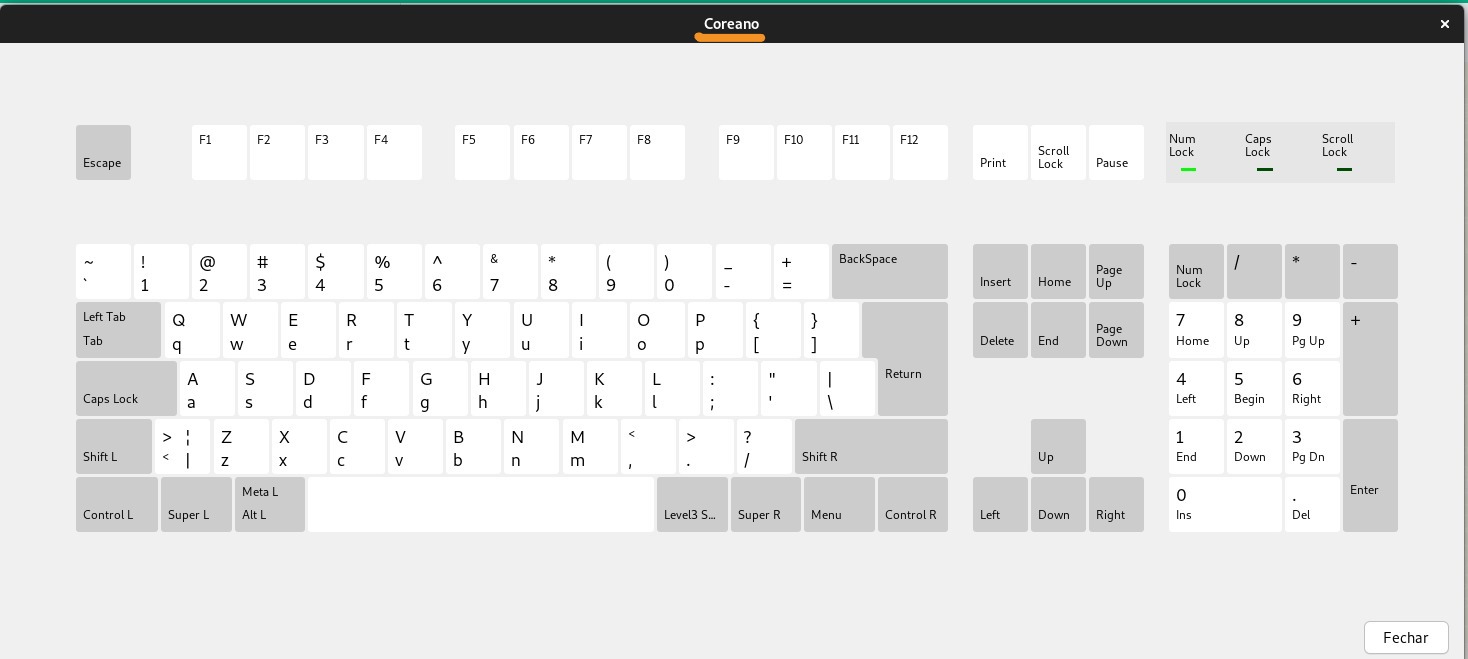Click the Z key
The image size is (1468, 659).
tap(241, 446)
